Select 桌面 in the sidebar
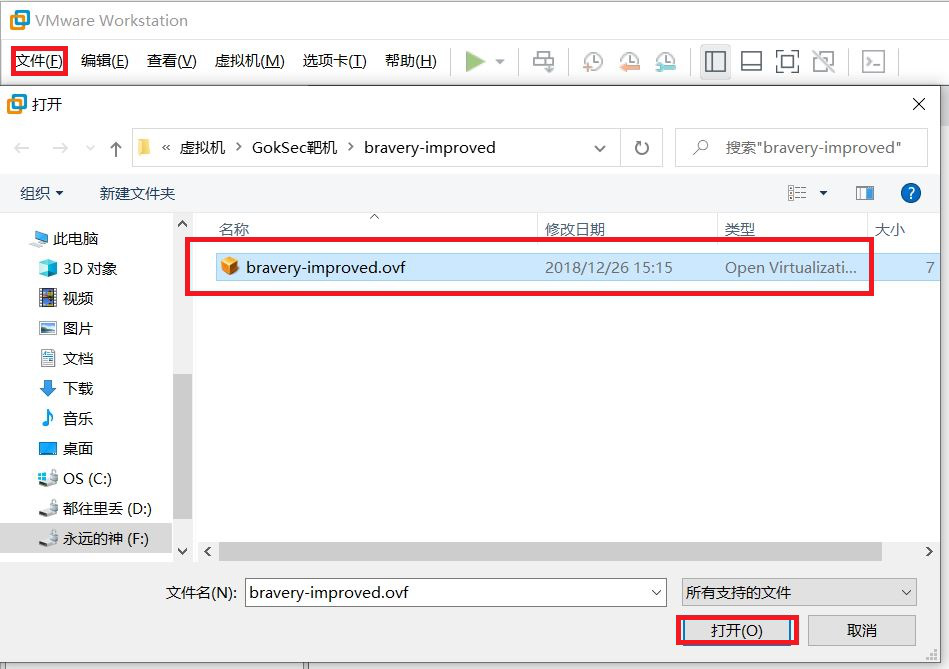This screenshot has height=669, width=949. tap(77, 449)
